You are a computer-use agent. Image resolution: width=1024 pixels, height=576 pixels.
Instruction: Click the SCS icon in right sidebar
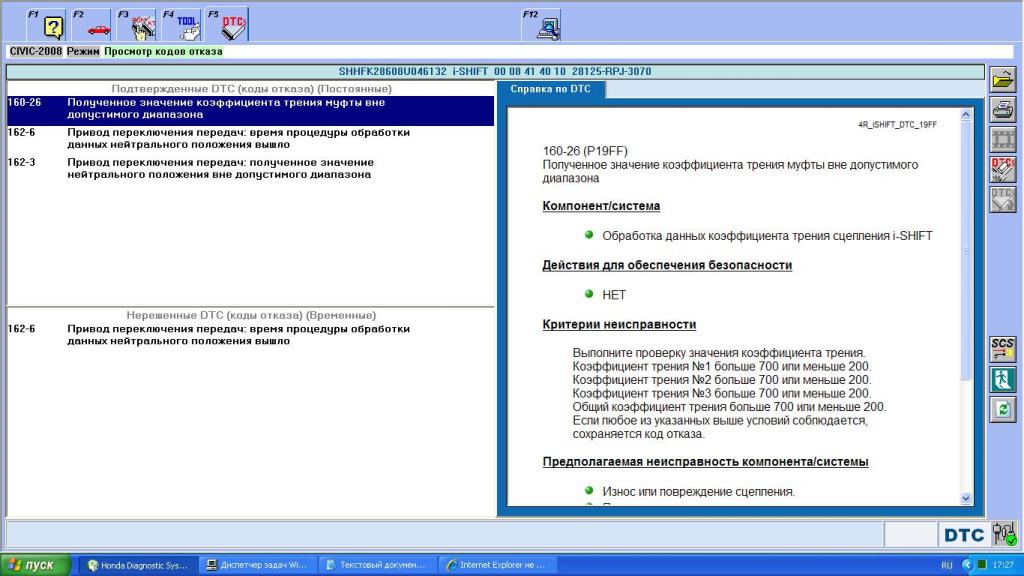(1002, 349)
